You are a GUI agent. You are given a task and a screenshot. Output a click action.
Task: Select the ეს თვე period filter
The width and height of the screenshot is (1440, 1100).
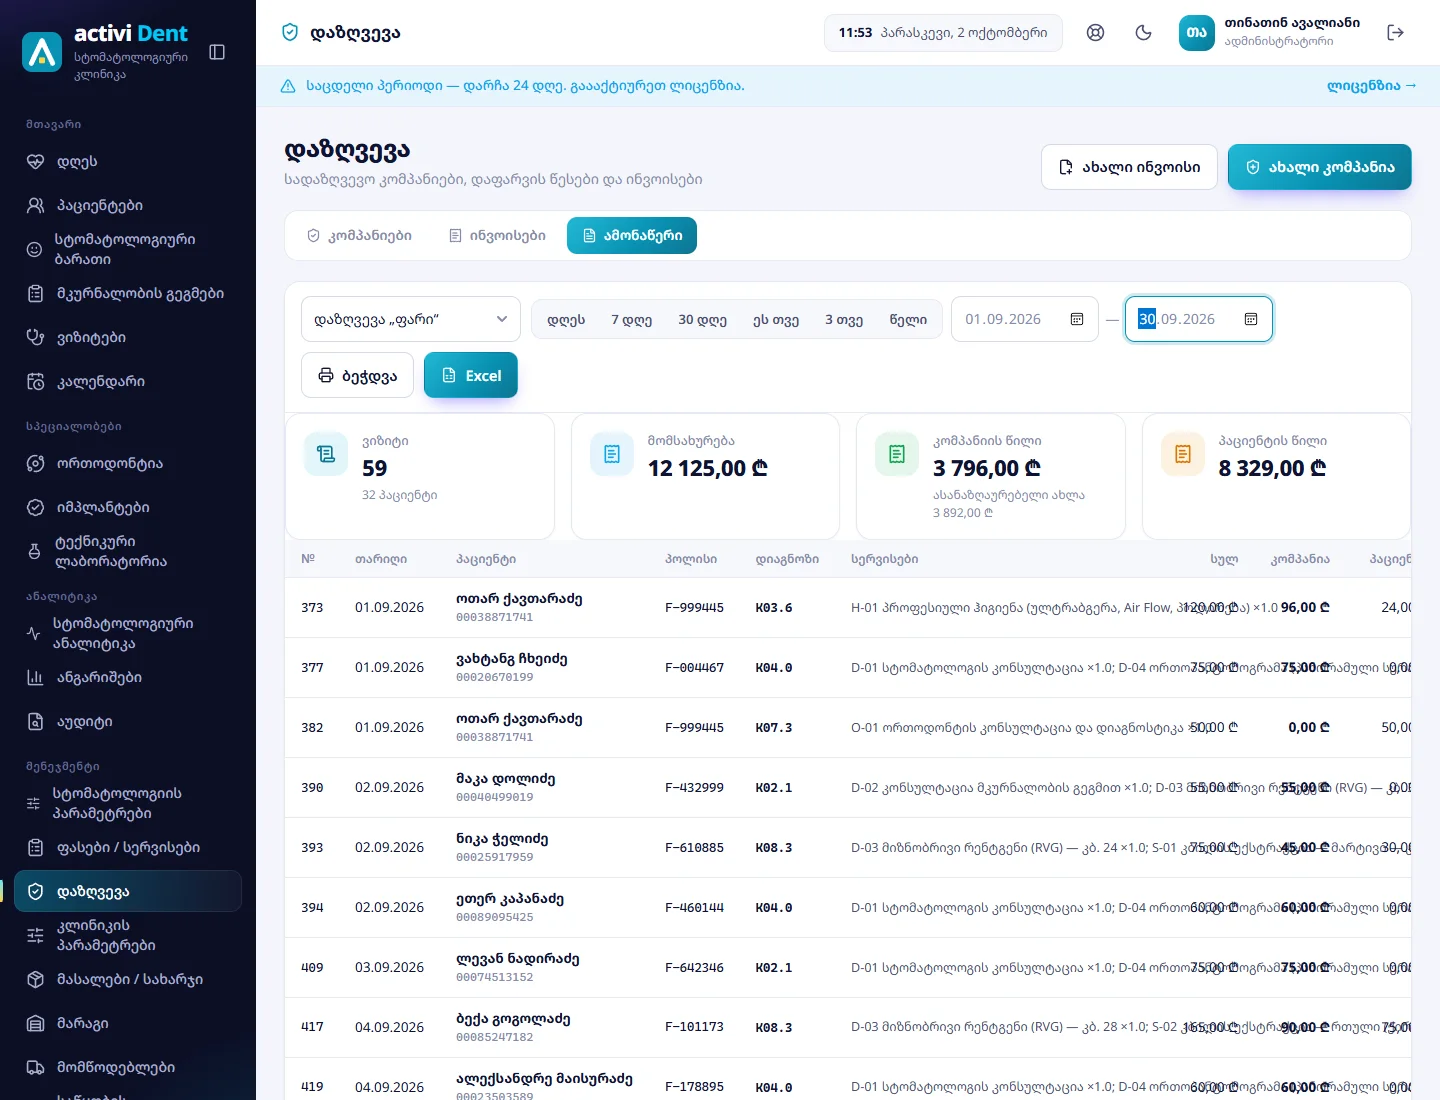click(776, 320)
